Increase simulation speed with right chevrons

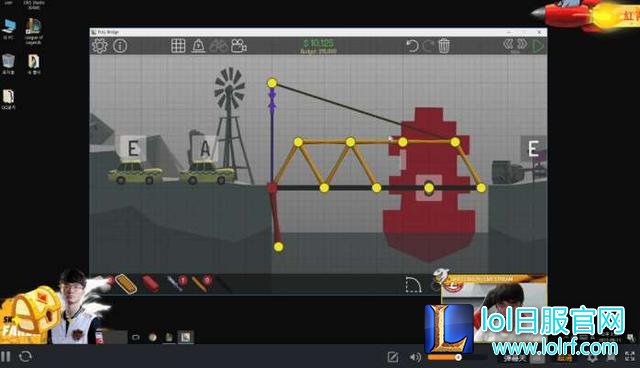[522, 44]
